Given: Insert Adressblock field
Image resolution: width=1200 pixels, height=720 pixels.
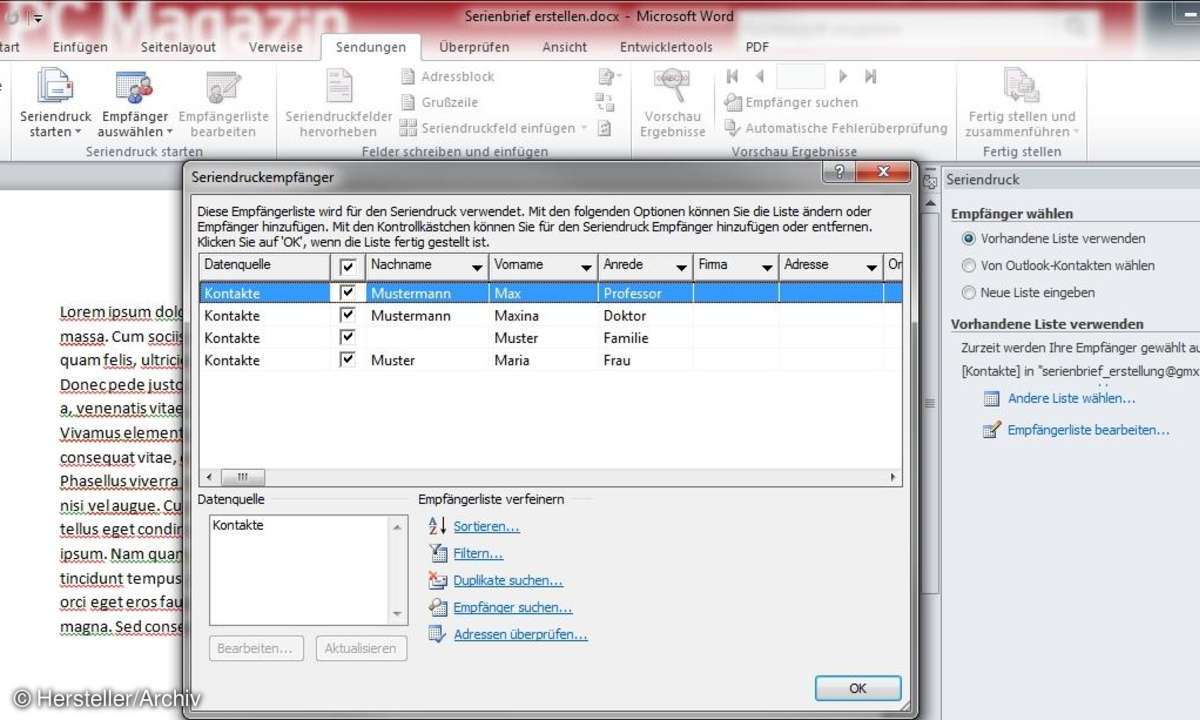Looking at the screenshot, I should tap(447, 76).
